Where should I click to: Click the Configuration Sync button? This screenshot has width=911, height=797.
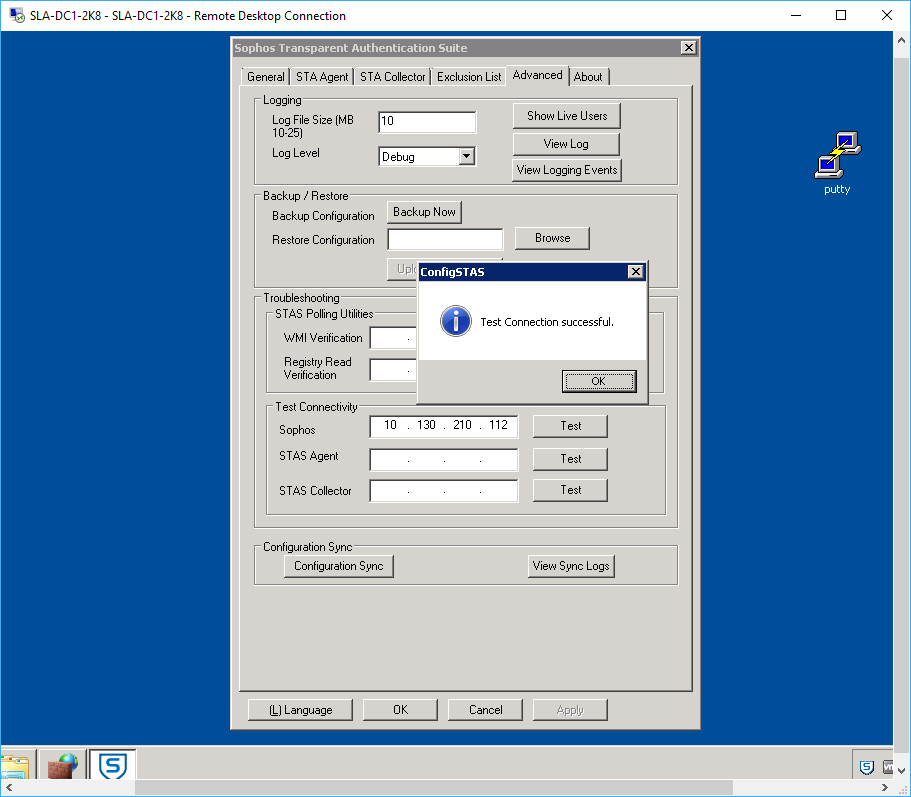(339, 566)
